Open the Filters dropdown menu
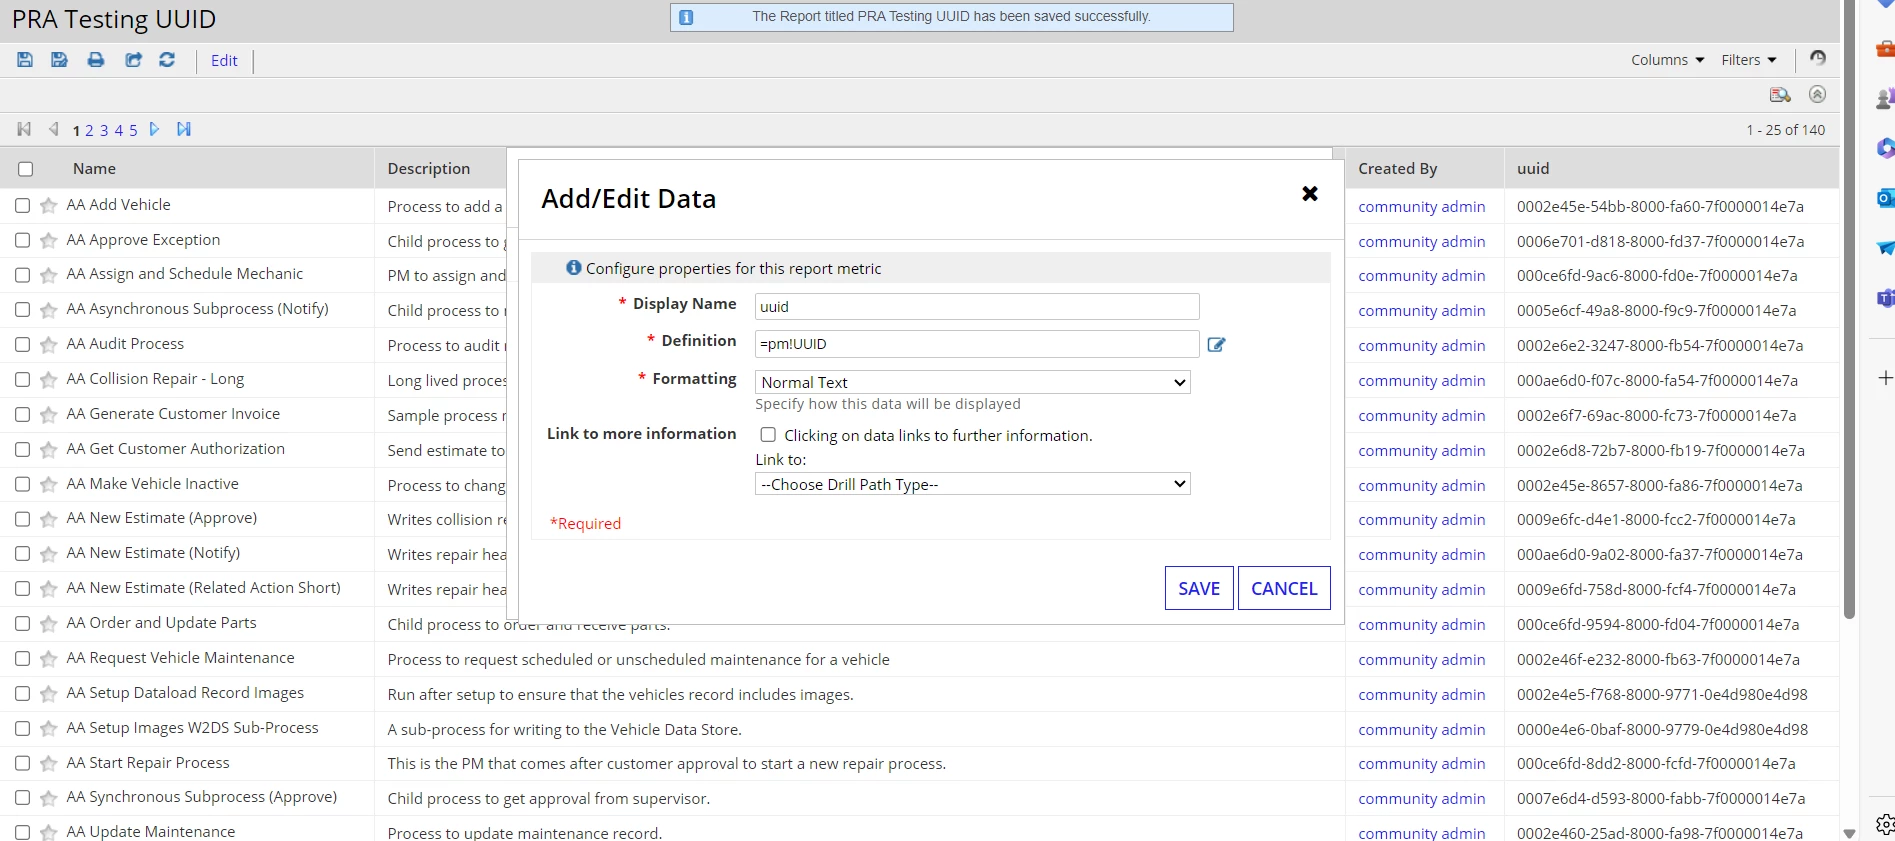Screen dimensions: 1895x841 1748,60
